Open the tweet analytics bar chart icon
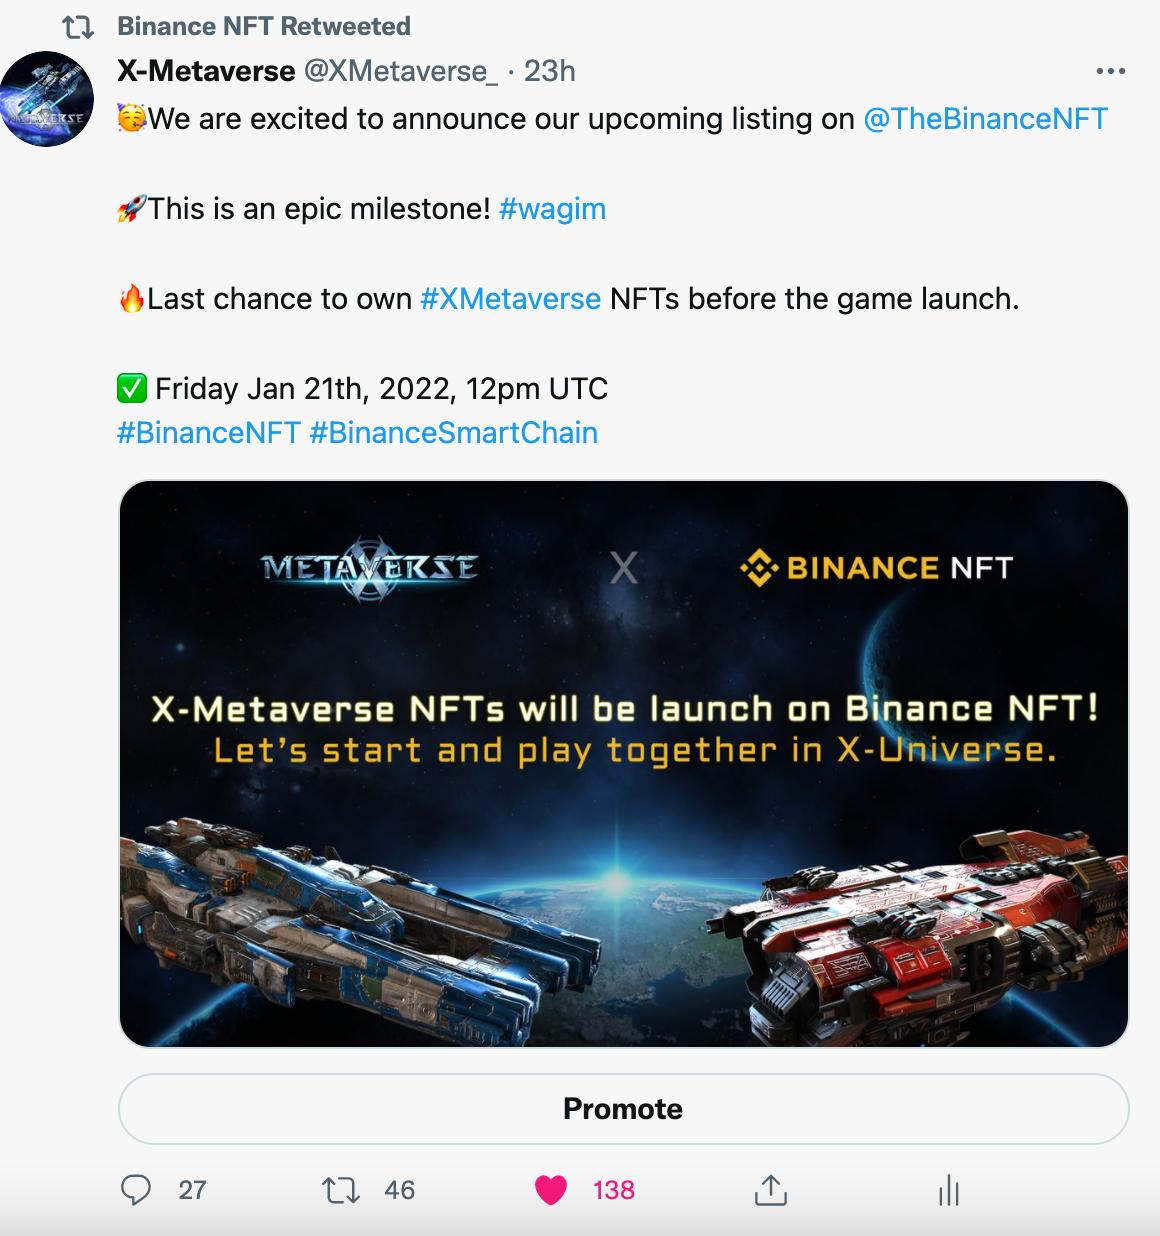Image resolution: width=1160 pixels, height=1236 pixels. point(948,1191)
